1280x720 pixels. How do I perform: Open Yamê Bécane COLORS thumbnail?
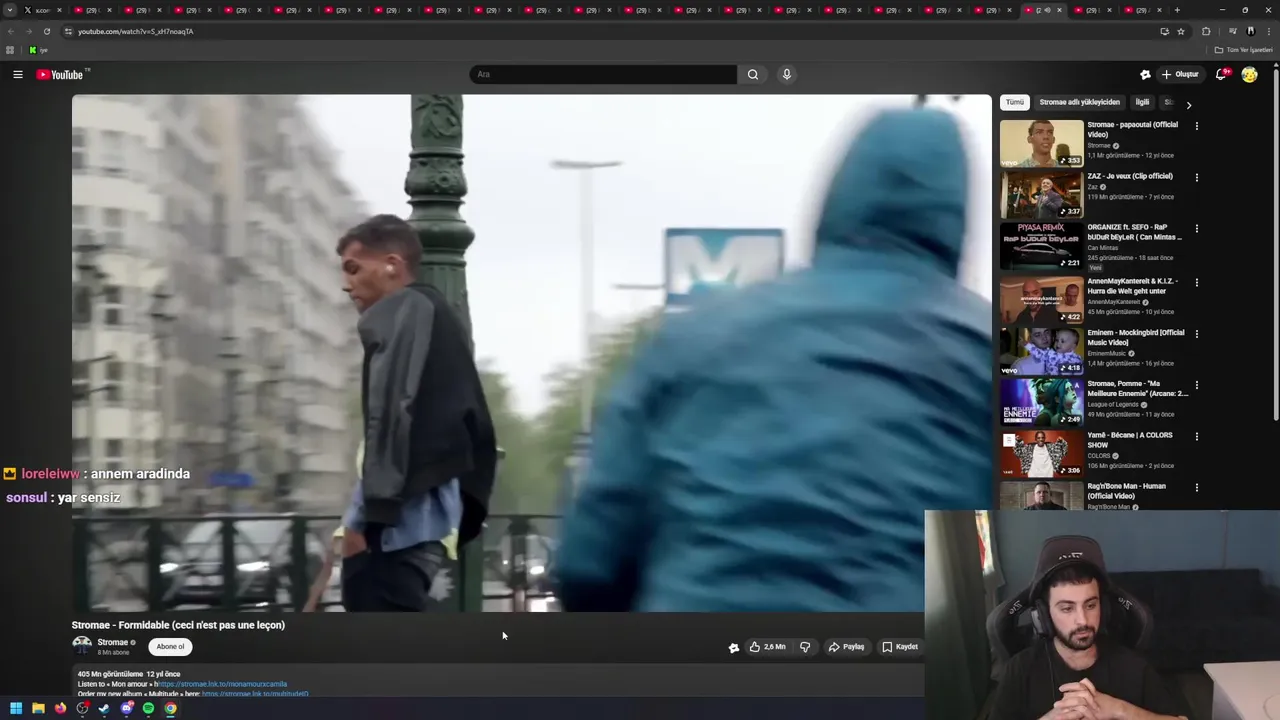point(1041,453)
